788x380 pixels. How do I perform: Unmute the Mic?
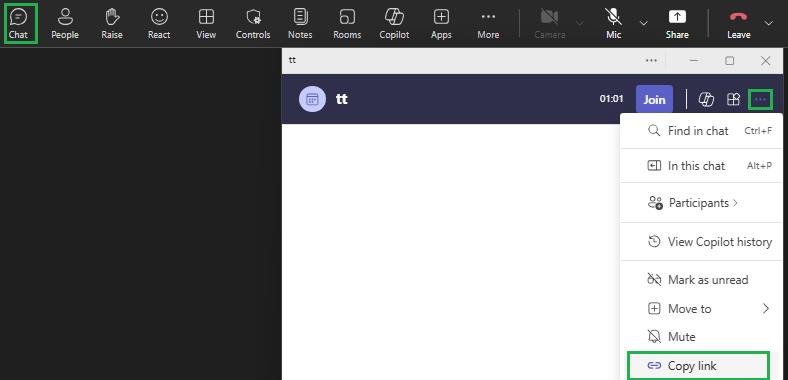click(613, 24)
